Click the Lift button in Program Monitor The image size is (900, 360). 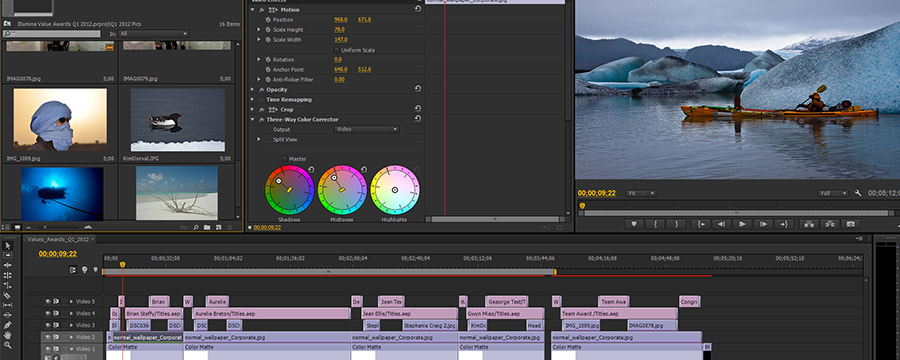pyautogui.click(x=808, y=224)
